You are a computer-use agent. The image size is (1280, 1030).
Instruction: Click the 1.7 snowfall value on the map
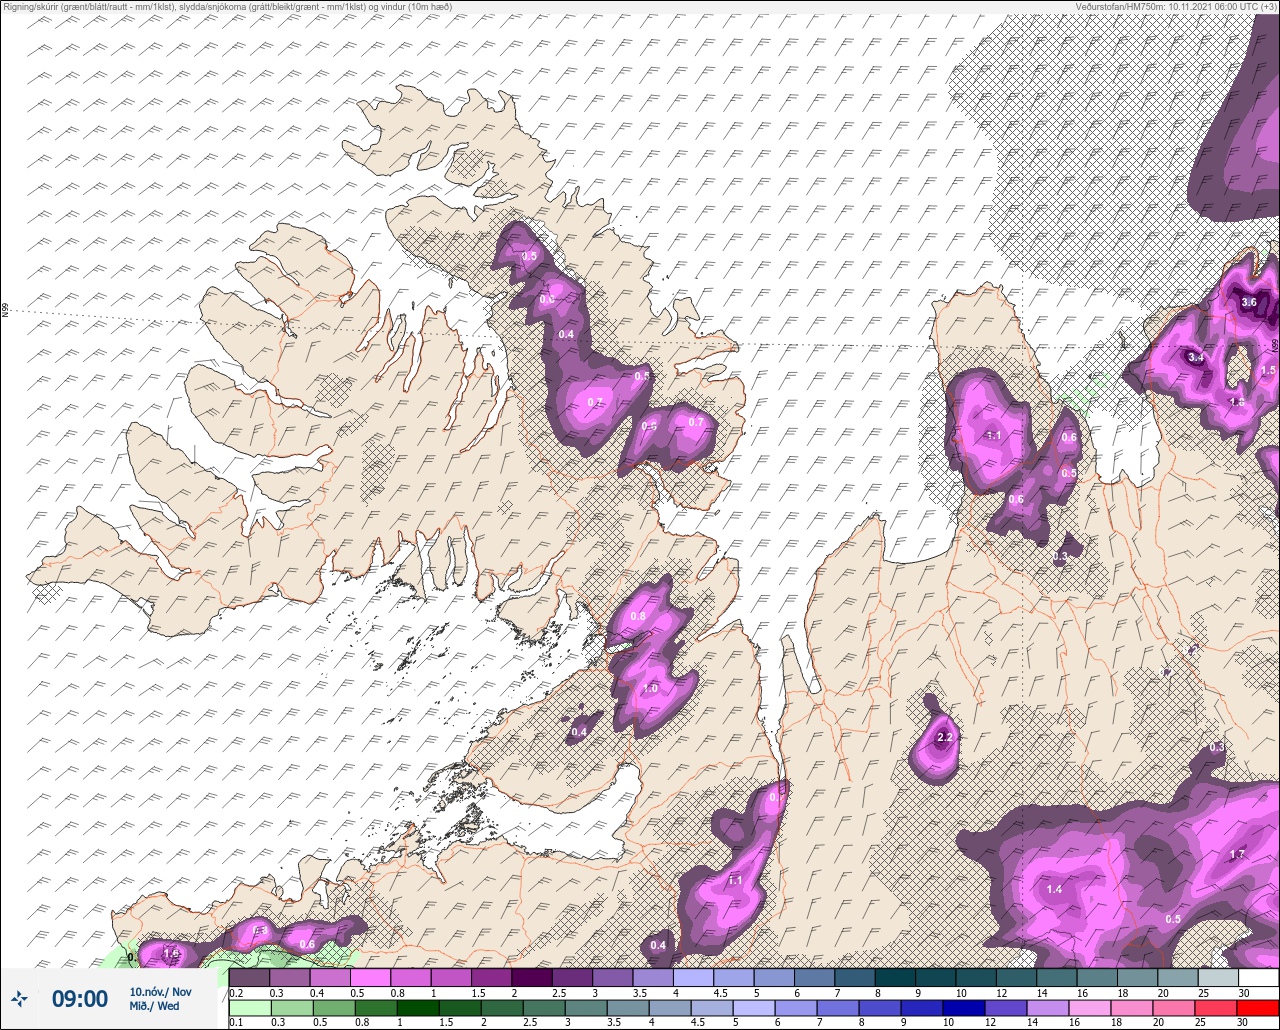tap(1237, 854)
